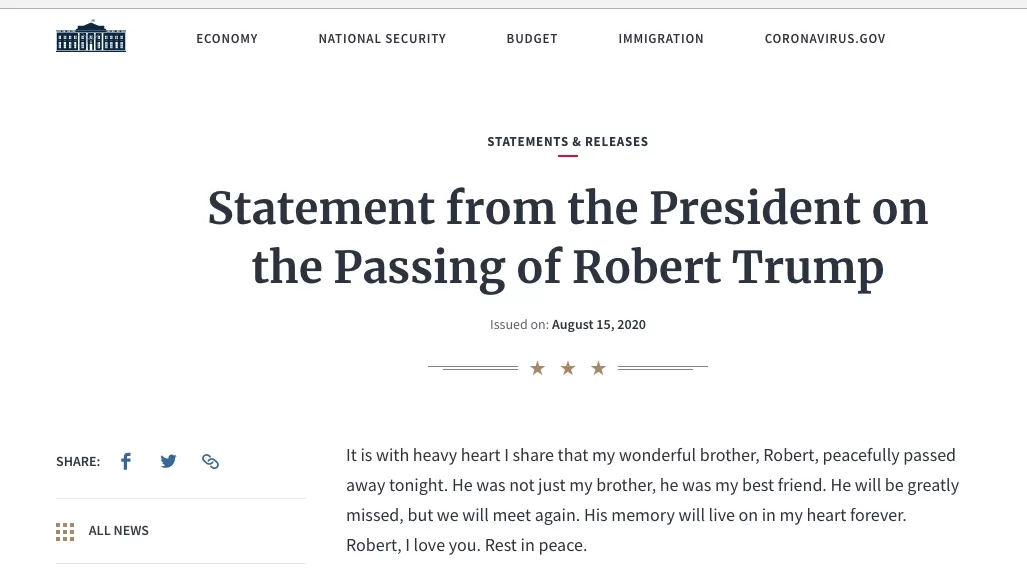Click the SHARE label
This screenshot has width=1027, height=583.
click(x=78, y=462)
